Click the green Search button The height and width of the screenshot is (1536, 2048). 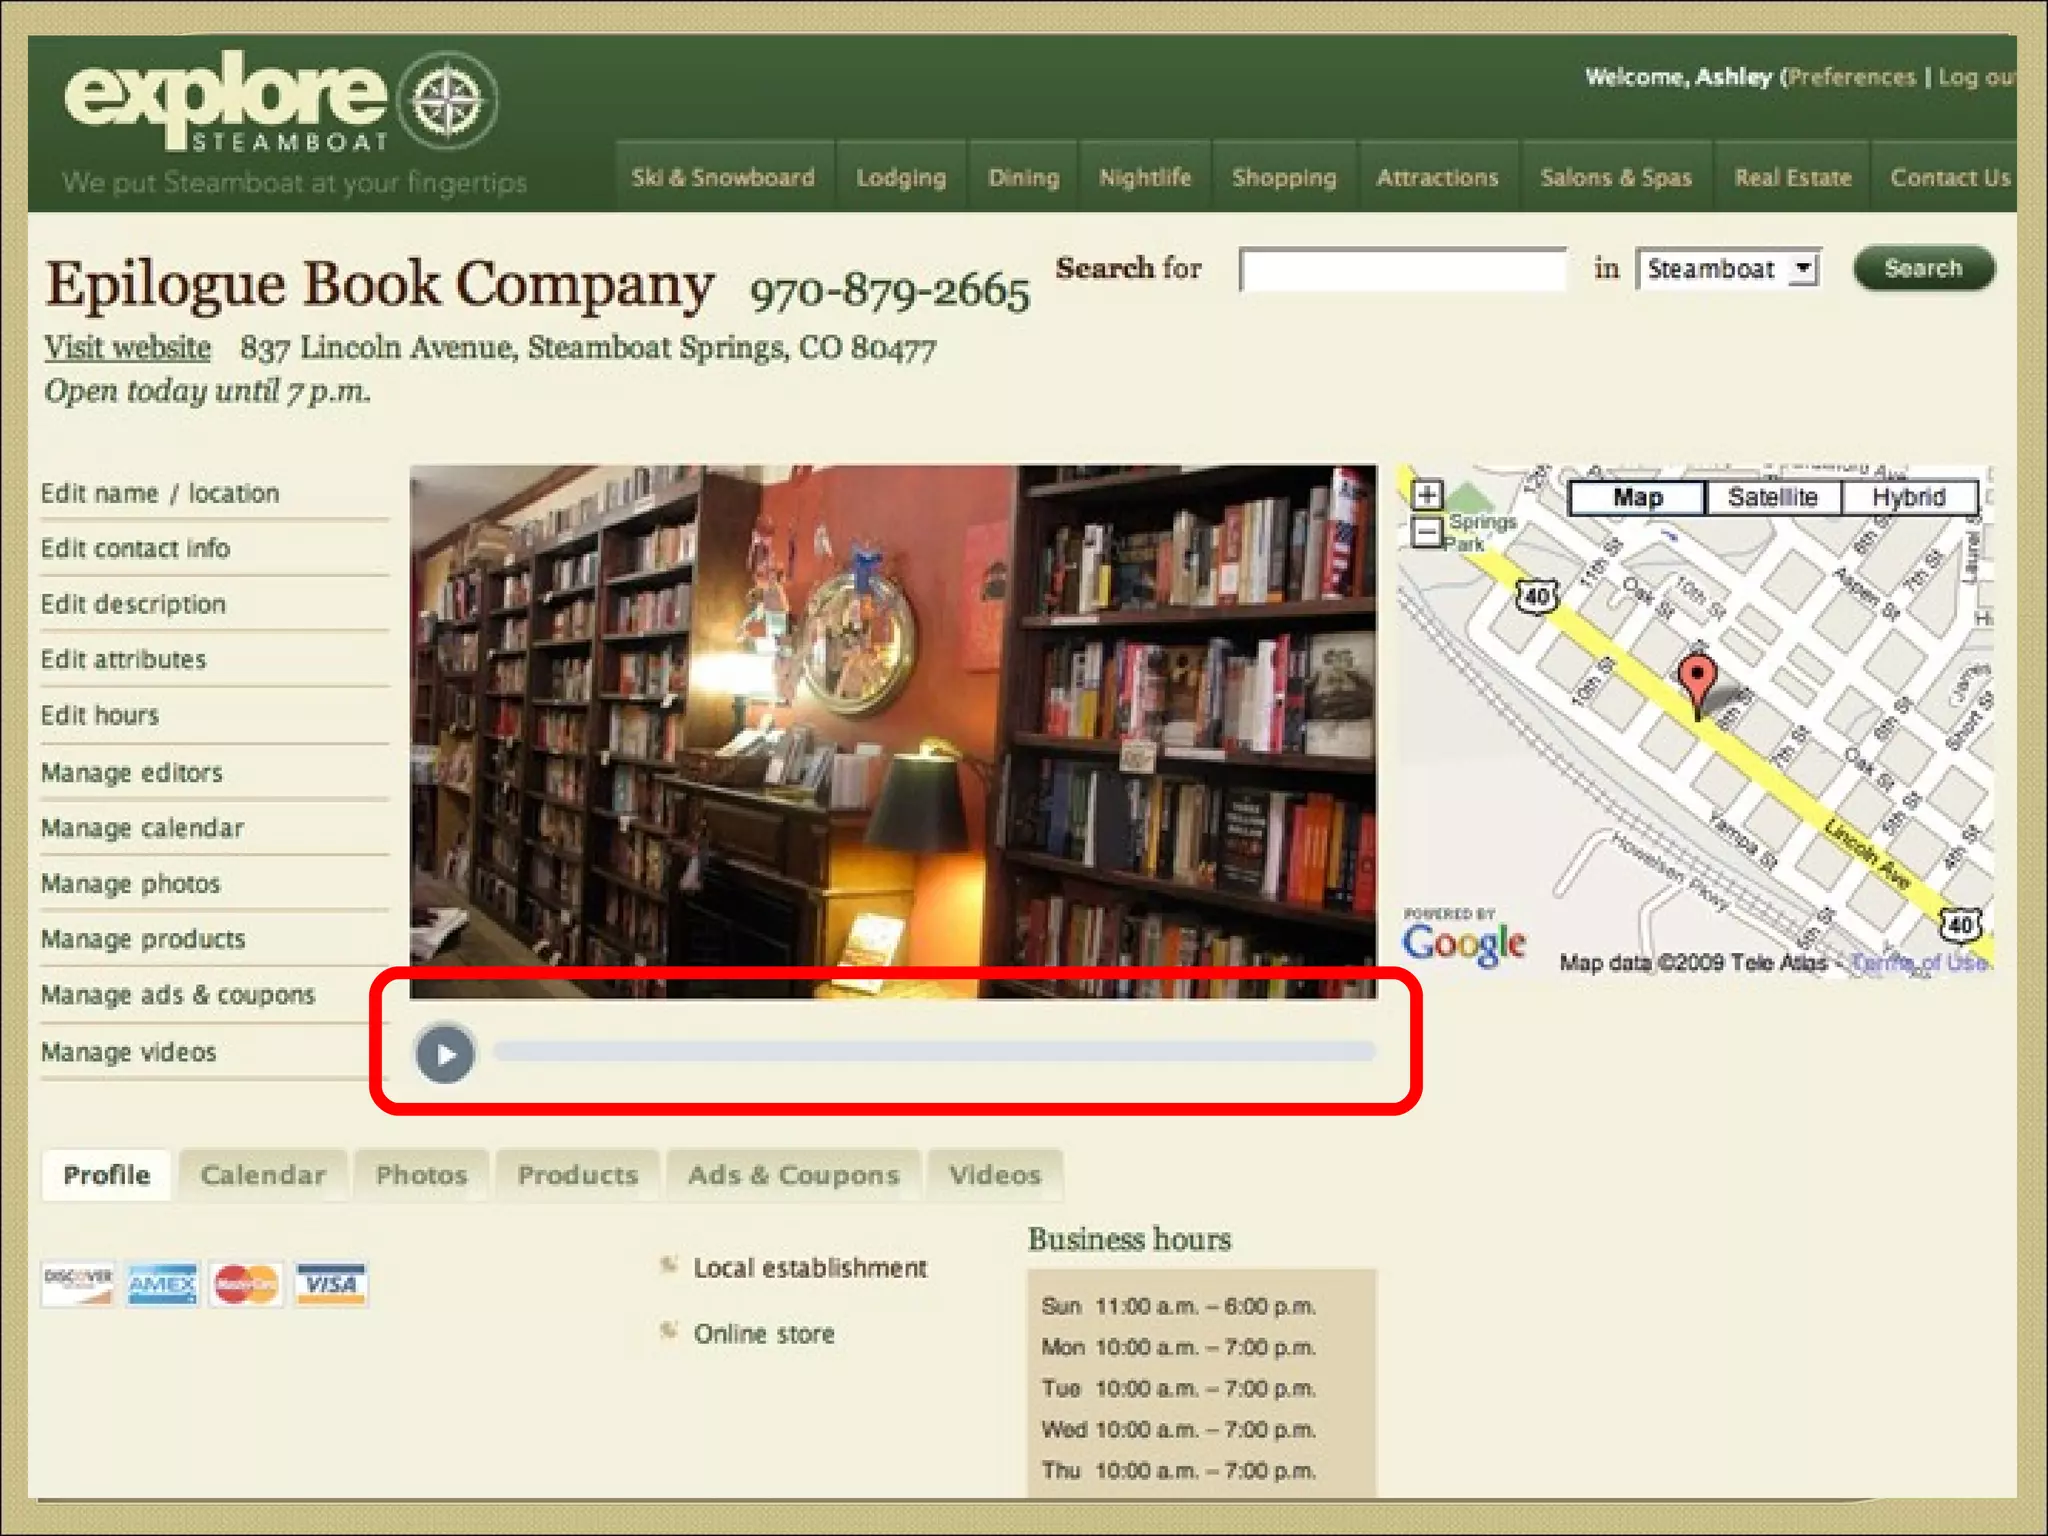tap(1922, 269)
